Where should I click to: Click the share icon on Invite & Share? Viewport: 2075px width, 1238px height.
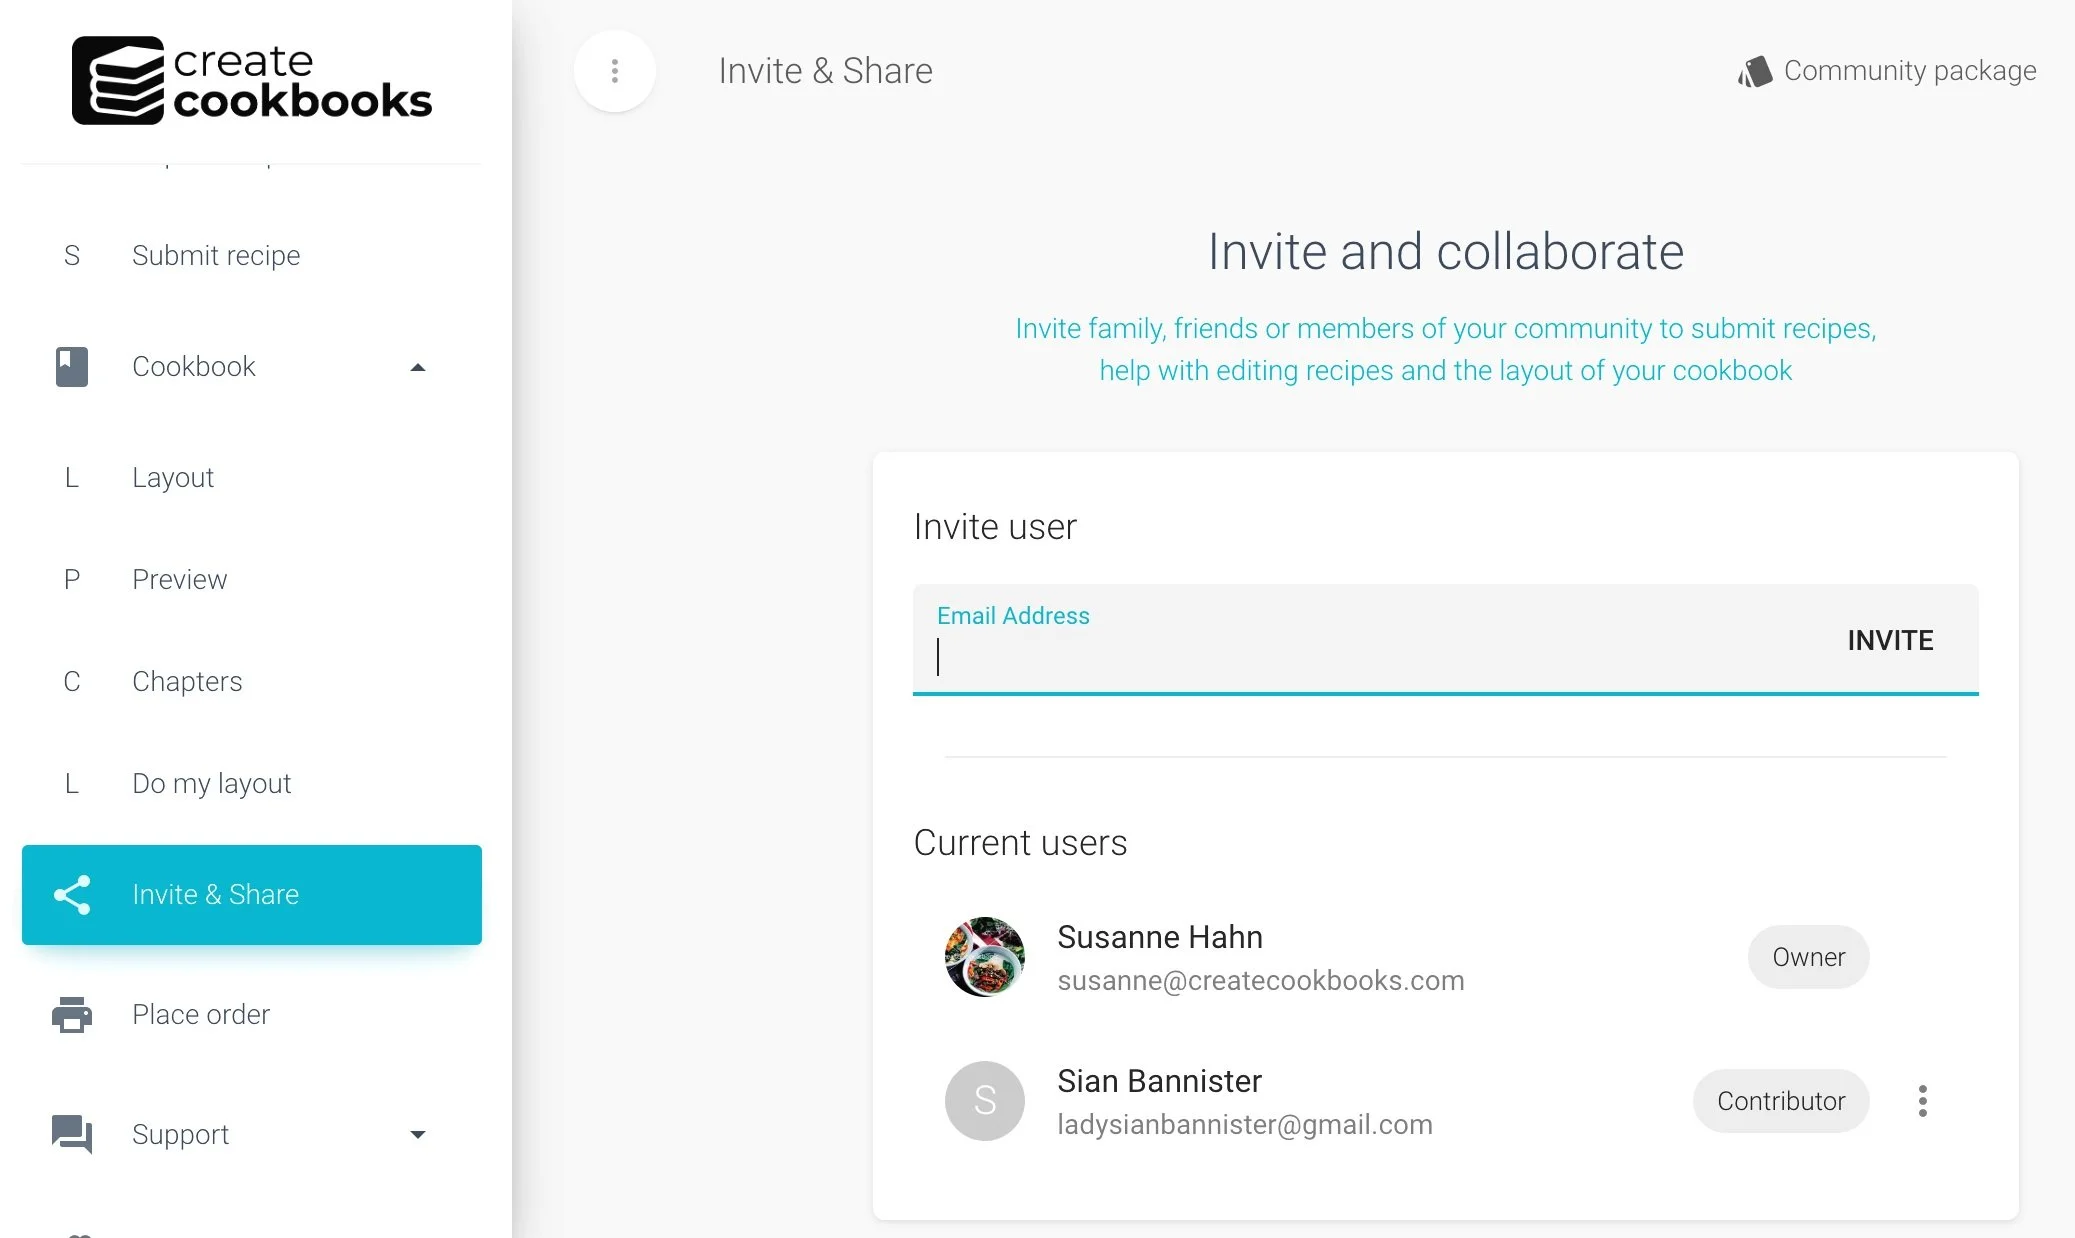pyautogui.click(x=72, y=895)
